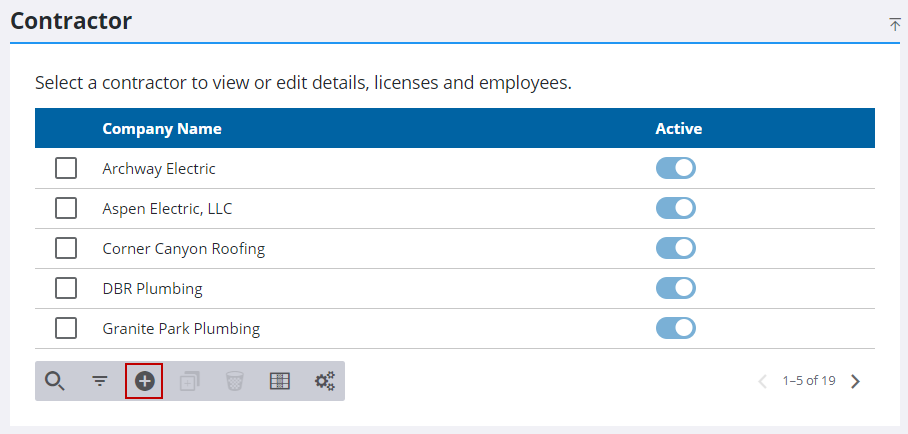Open Granite Park Plumbing contractor row
The width and height of the screenshot is (908, 434).
[181, 328]
